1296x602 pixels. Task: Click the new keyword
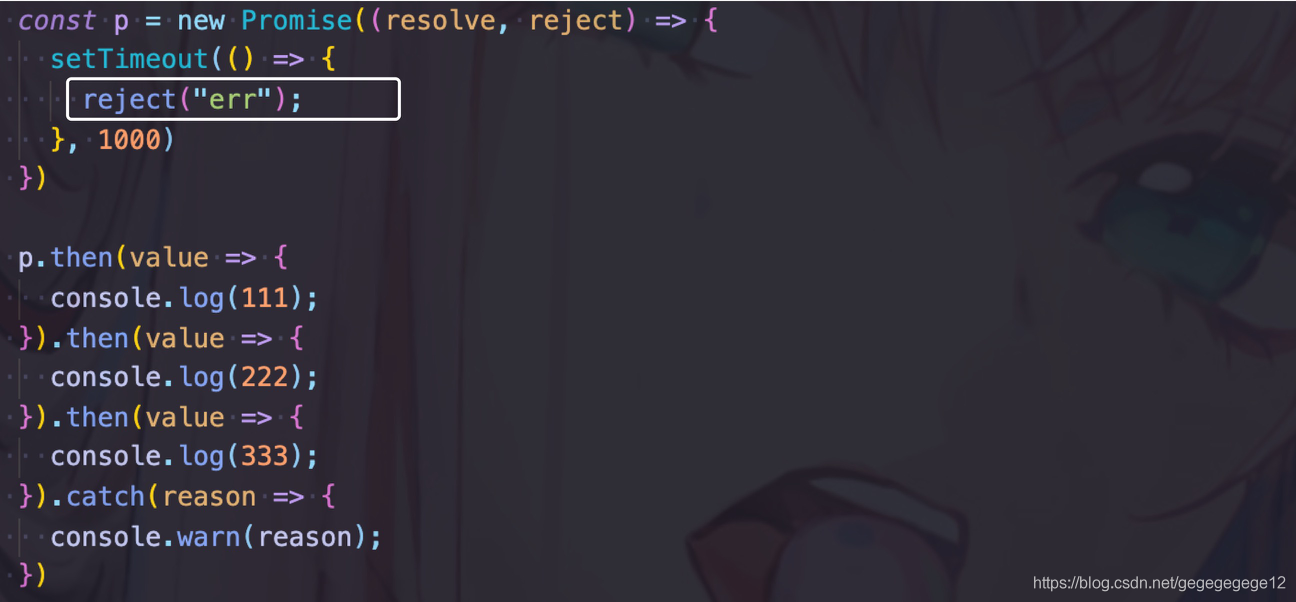tap(202, 20)
